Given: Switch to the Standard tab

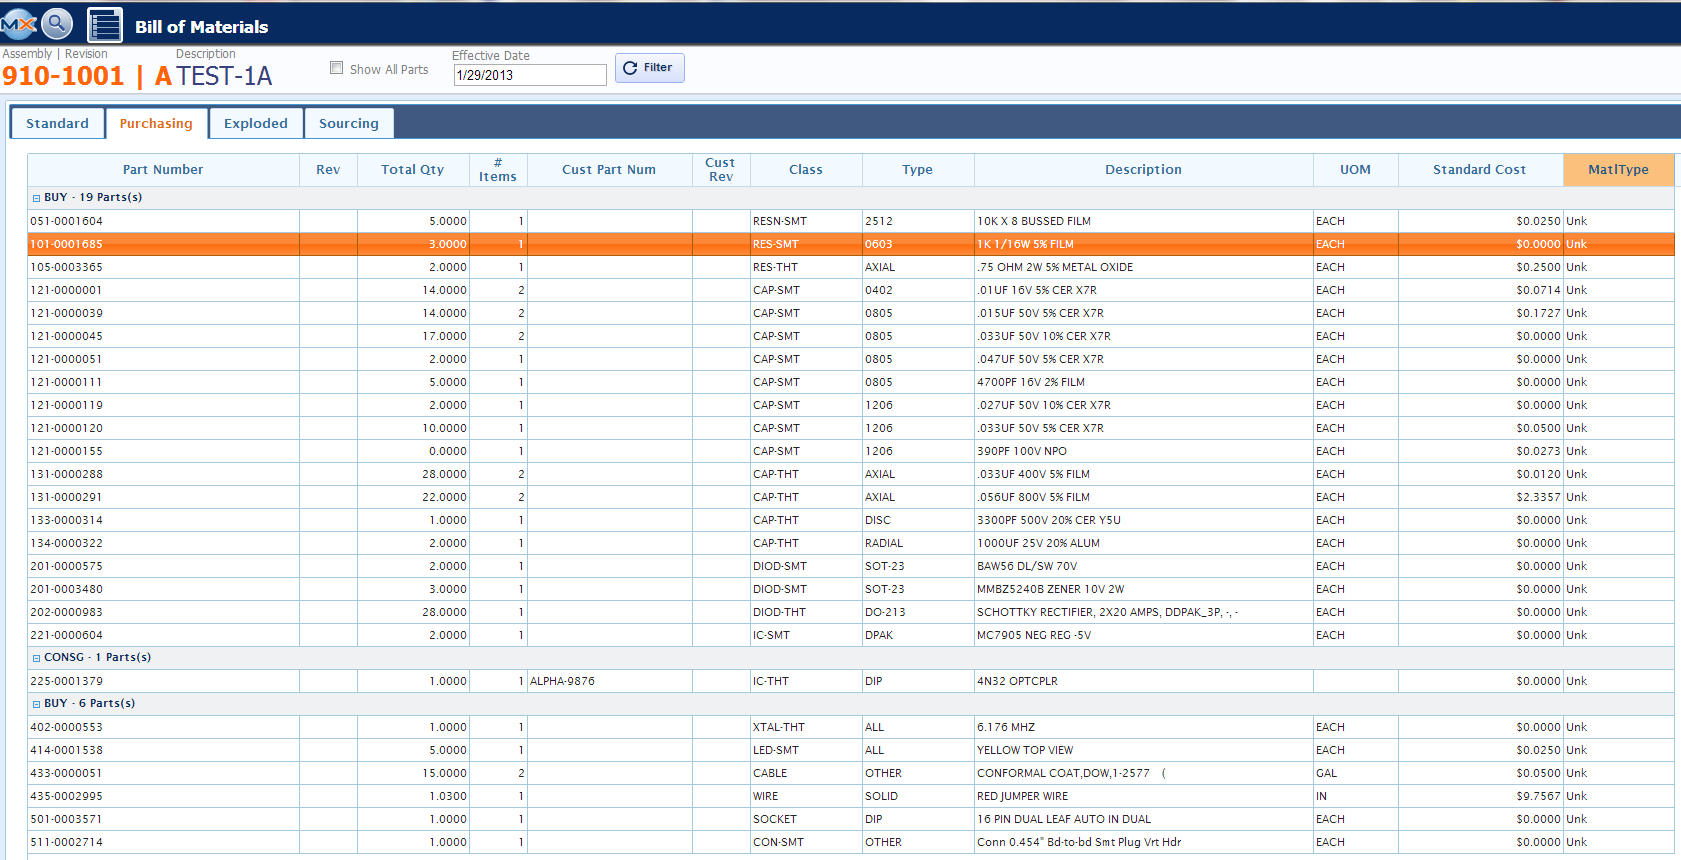Looking at the screenshot, I should [57, 124].
